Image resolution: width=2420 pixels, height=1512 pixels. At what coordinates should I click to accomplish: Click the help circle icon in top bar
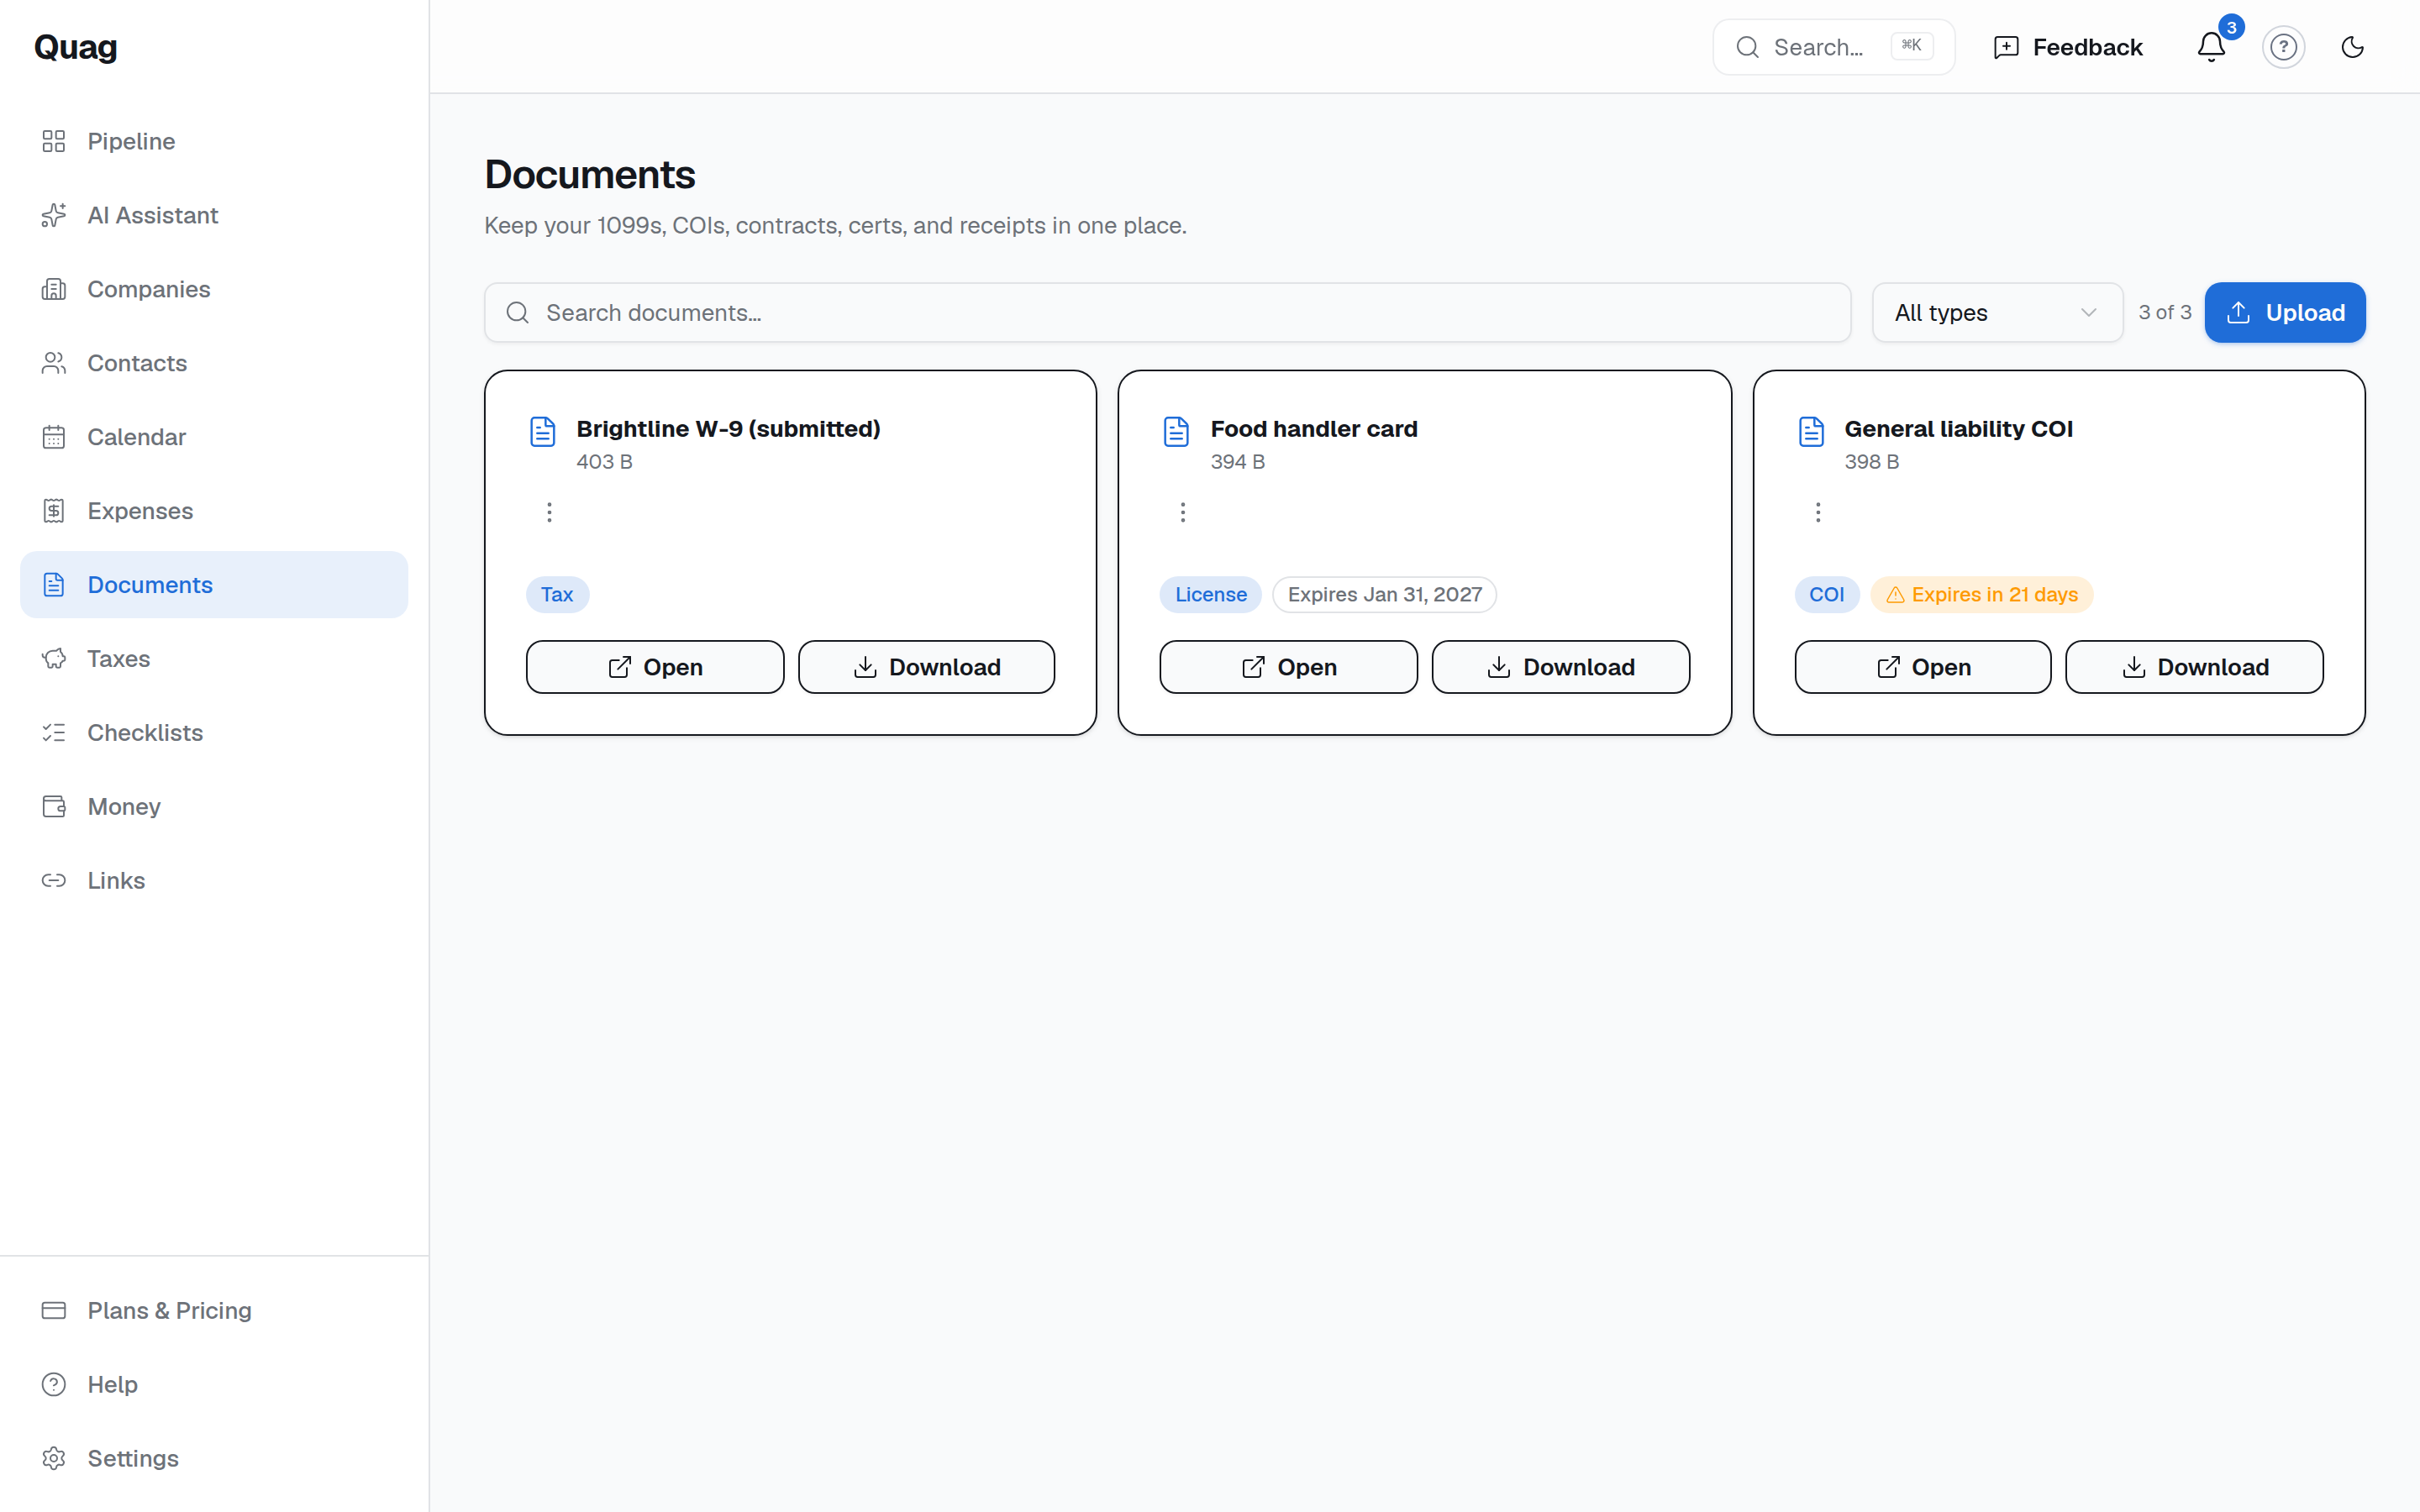pyautogui.click(x=2284, y=47)
